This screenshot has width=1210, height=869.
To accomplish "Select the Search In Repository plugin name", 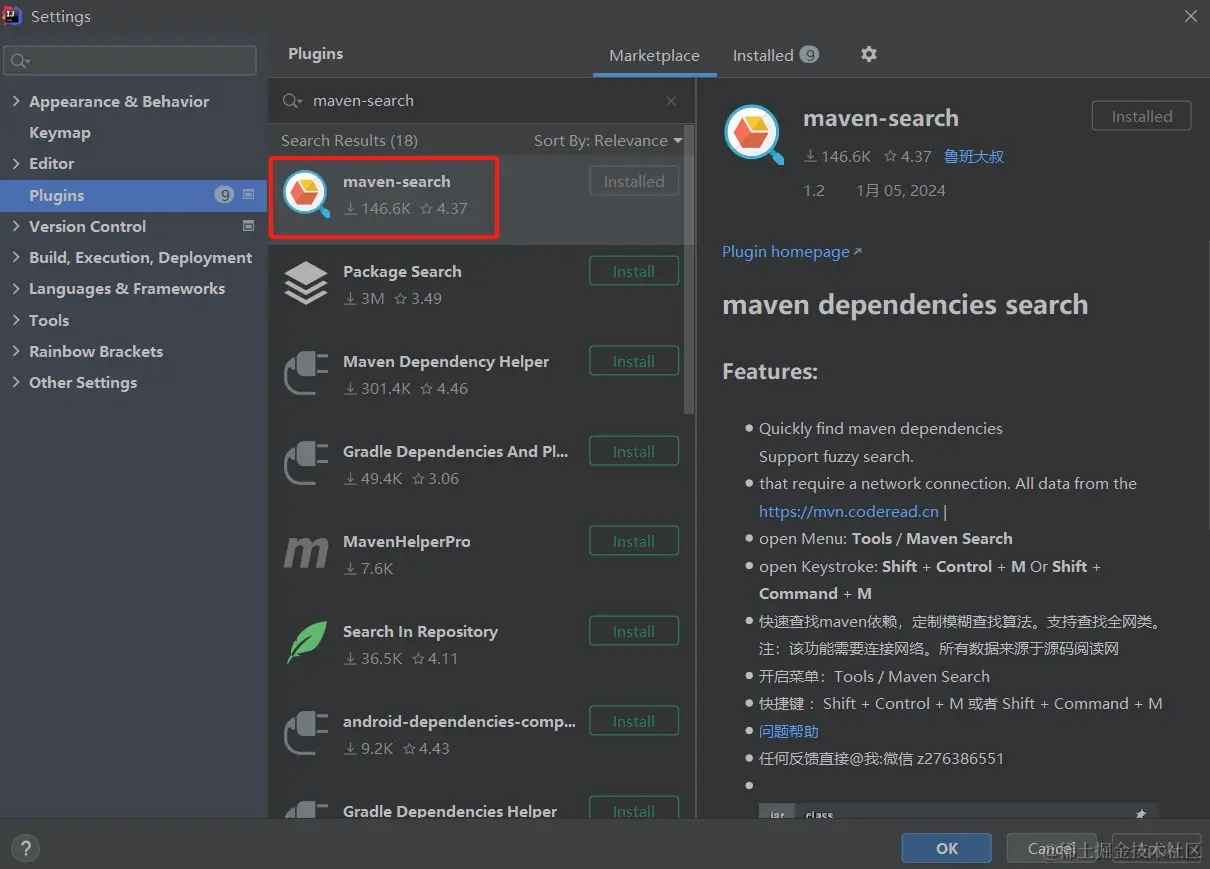I will (x=420, y=632).
